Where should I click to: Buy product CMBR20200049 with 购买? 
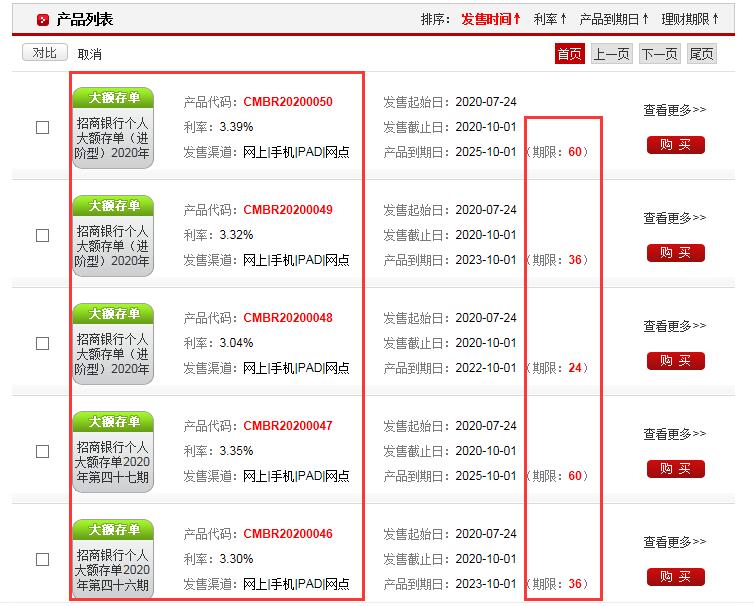(676, 253)
